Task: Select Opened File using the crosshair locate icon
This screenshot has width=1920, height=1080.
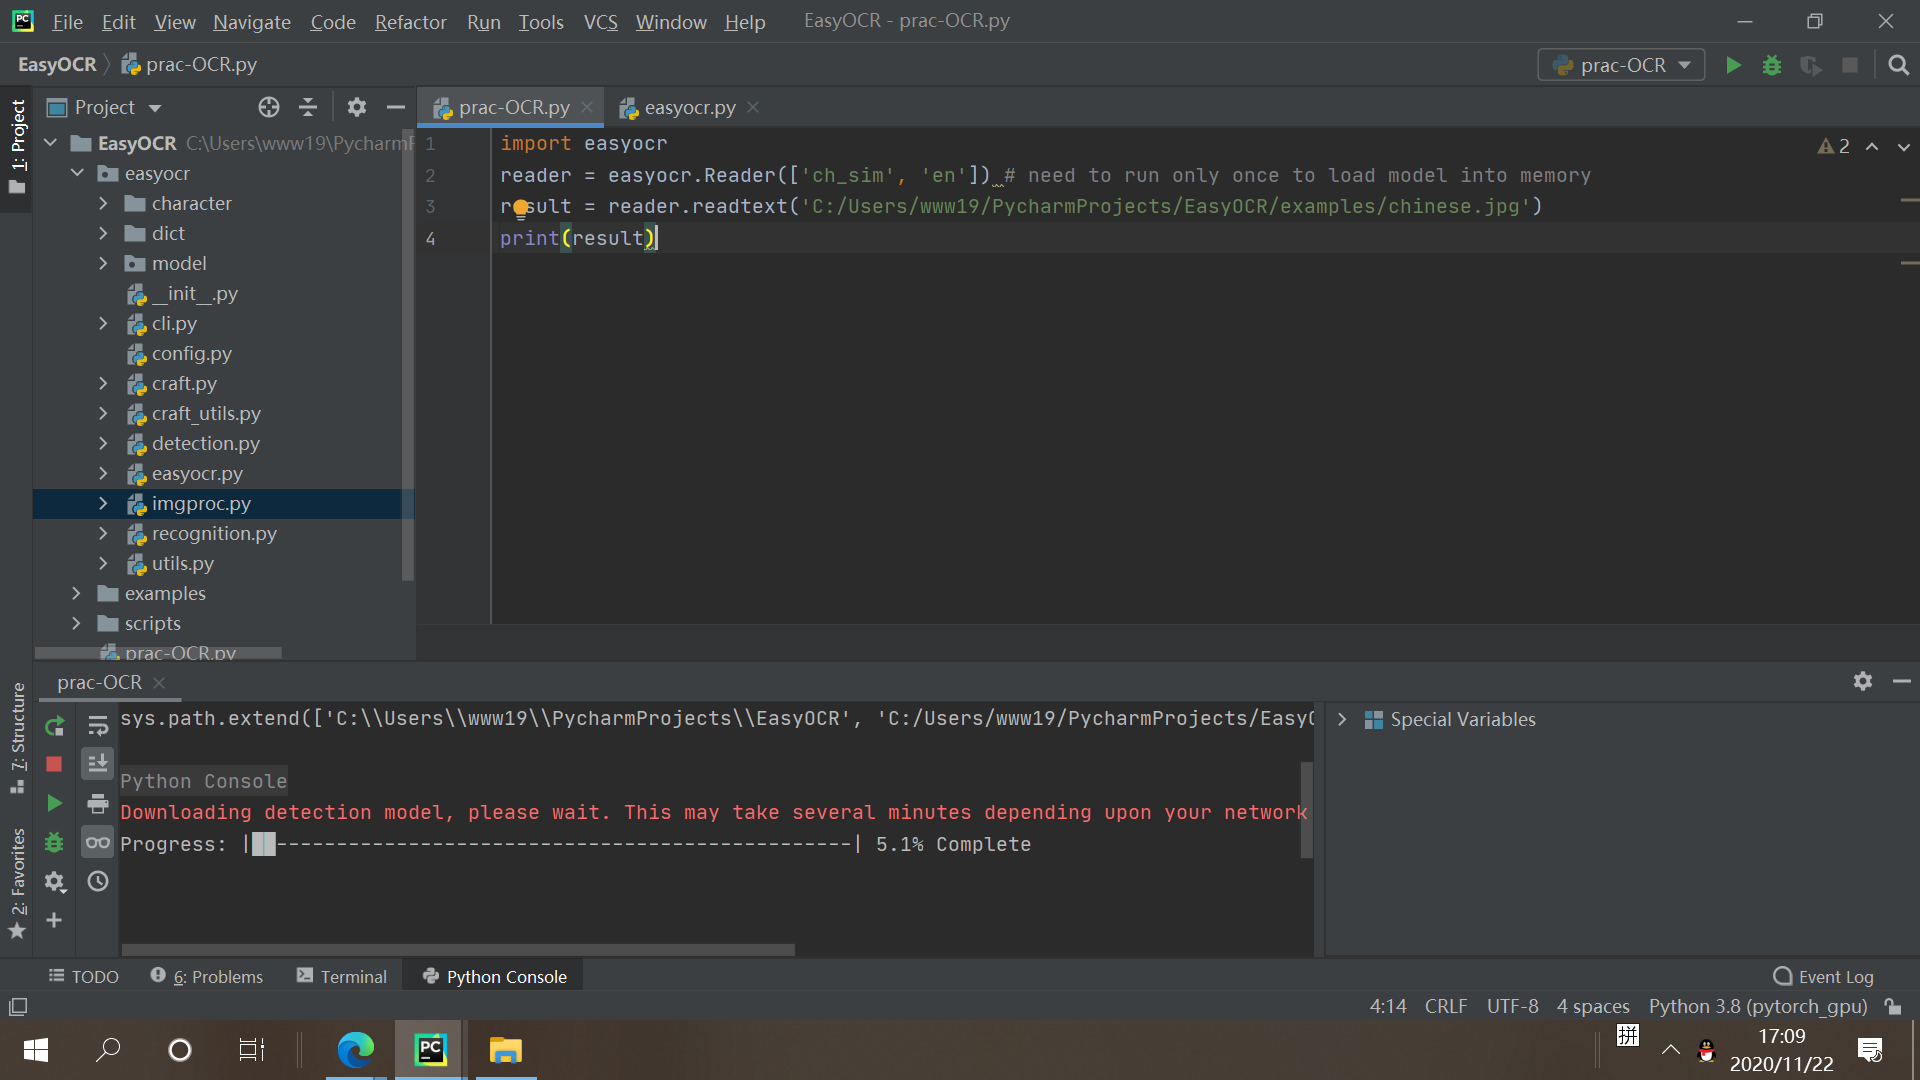Action: [268, 107]
